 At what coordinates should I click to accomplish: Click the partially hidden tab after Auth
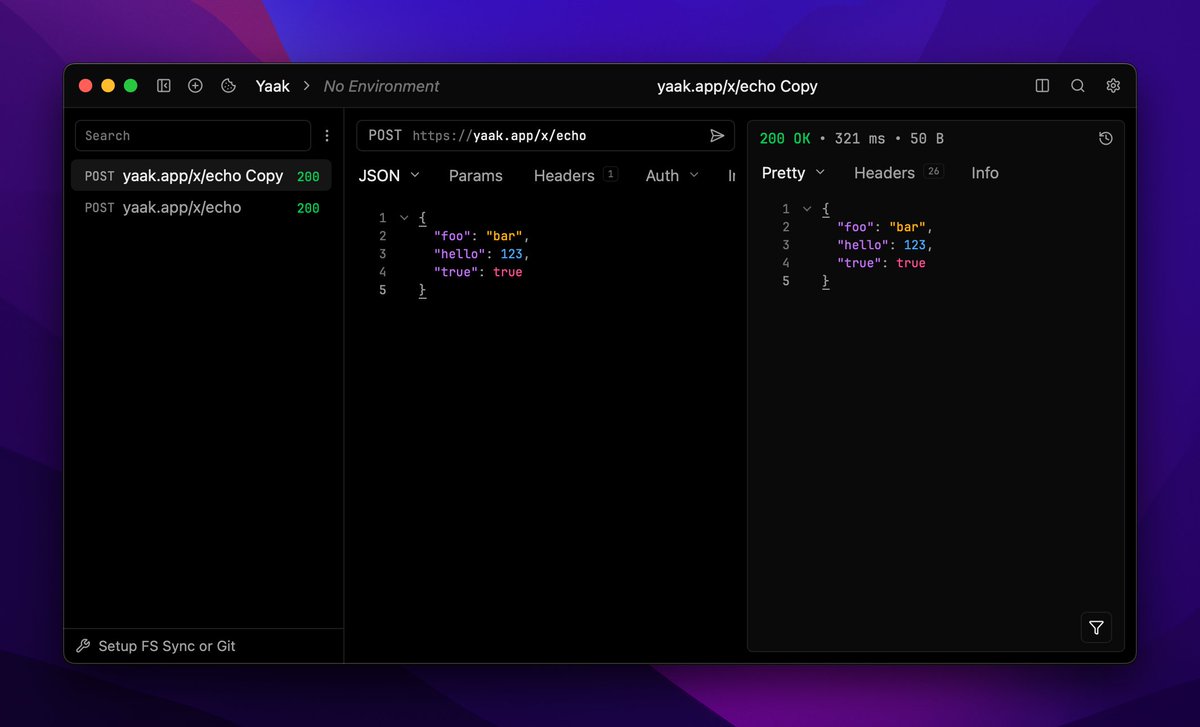[732, 175]
